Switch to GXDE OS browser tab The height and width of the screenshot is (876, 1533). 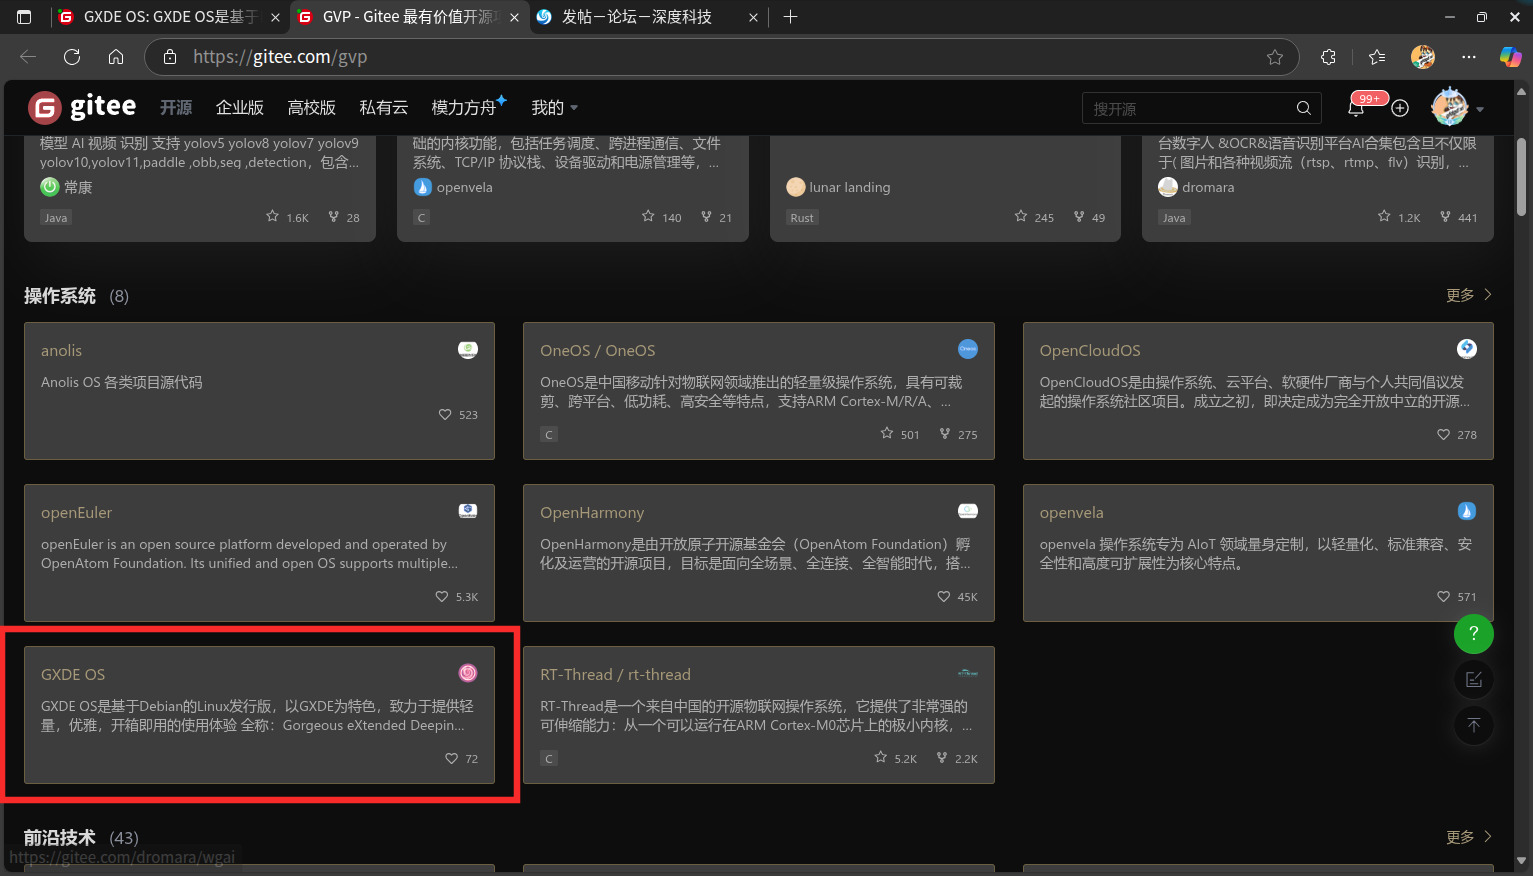point(170,17)
